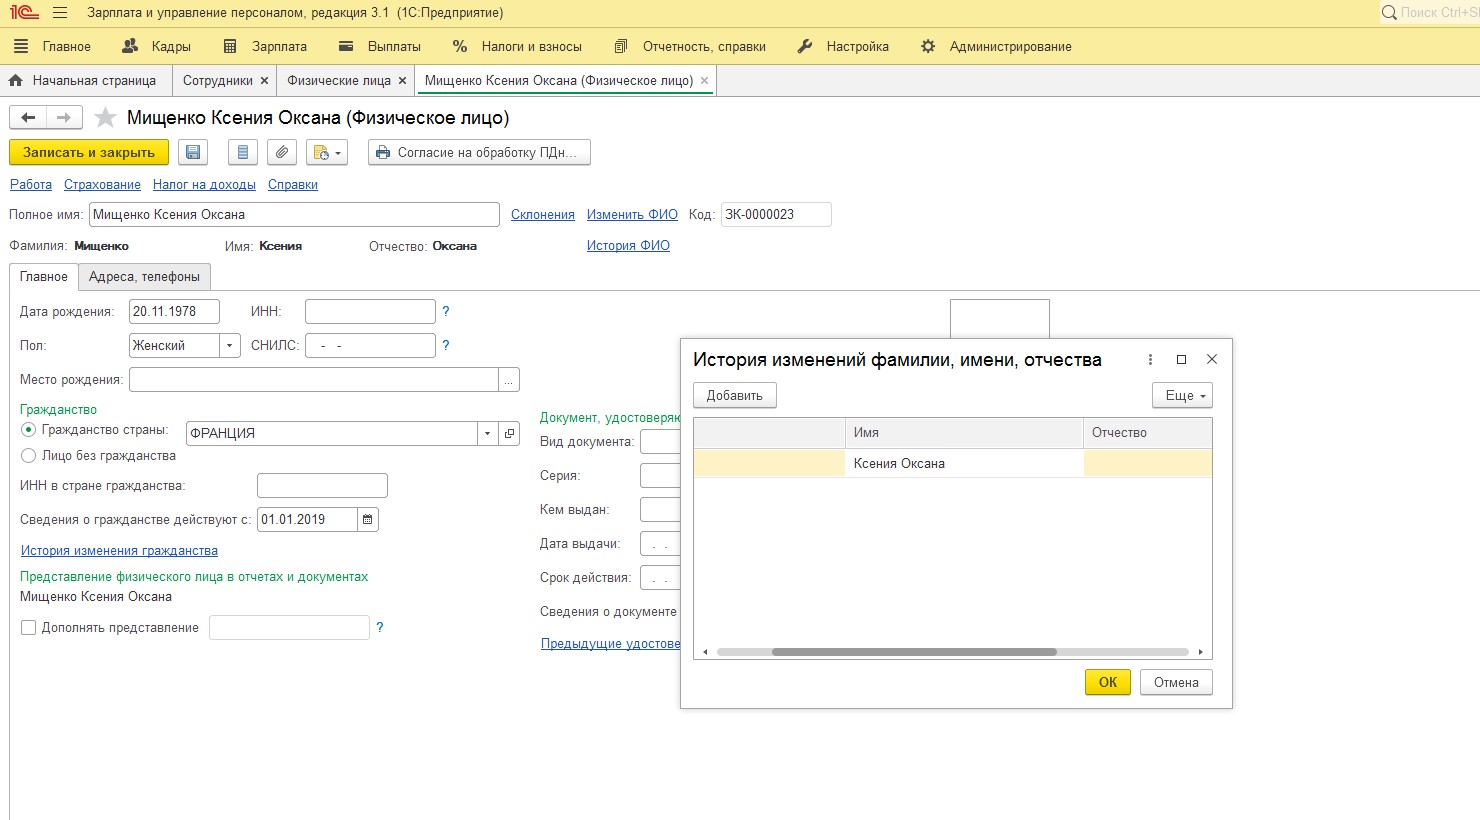Open the 'Еще' dropdown in history dialog
The image size is (1480, 820).
(1182, 396)
